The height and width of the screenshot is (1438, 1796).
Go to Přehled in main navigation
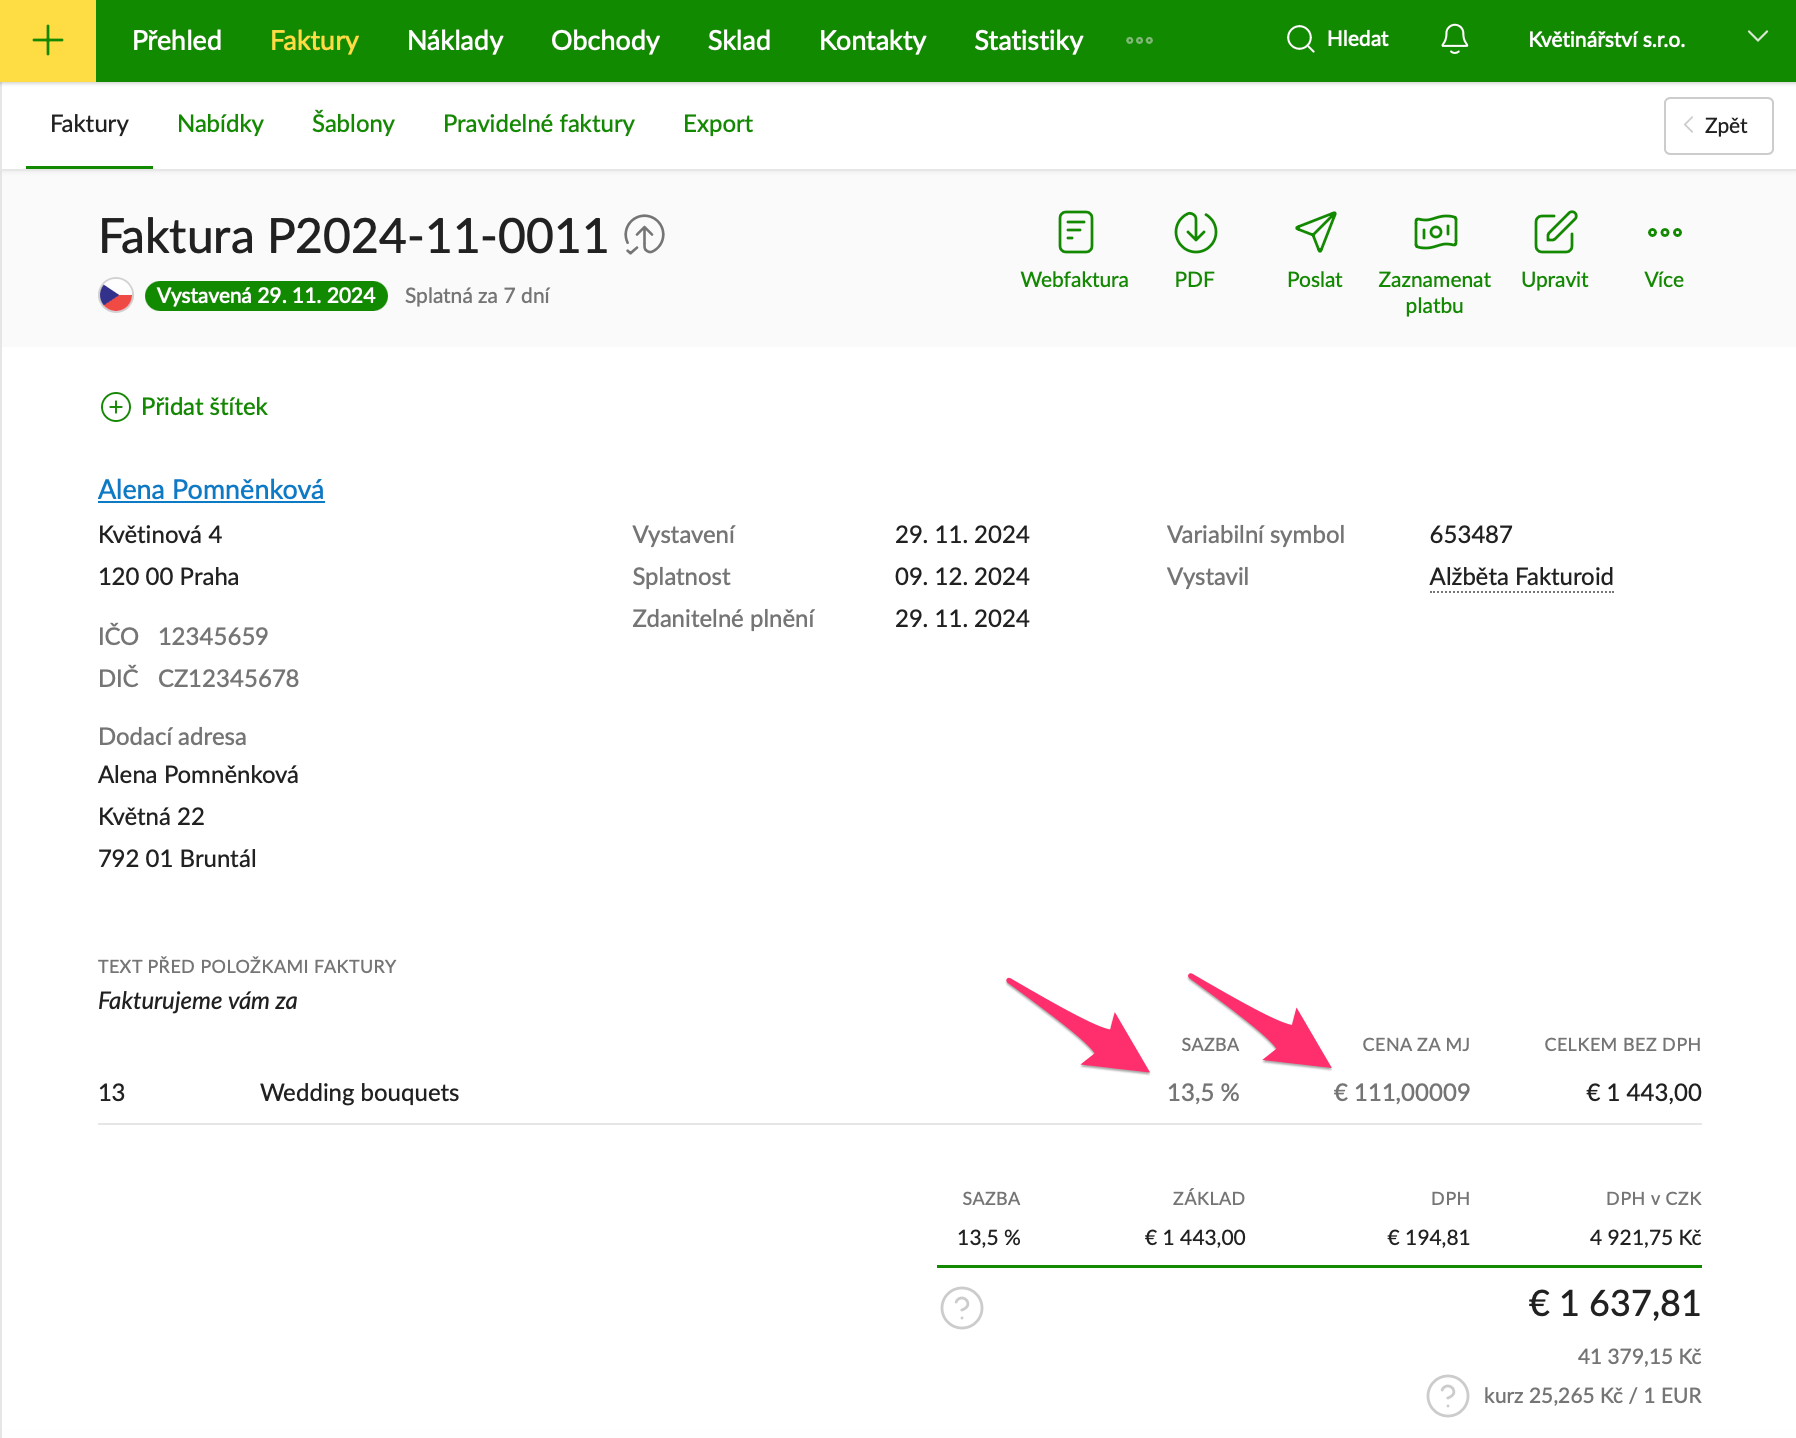177,40
